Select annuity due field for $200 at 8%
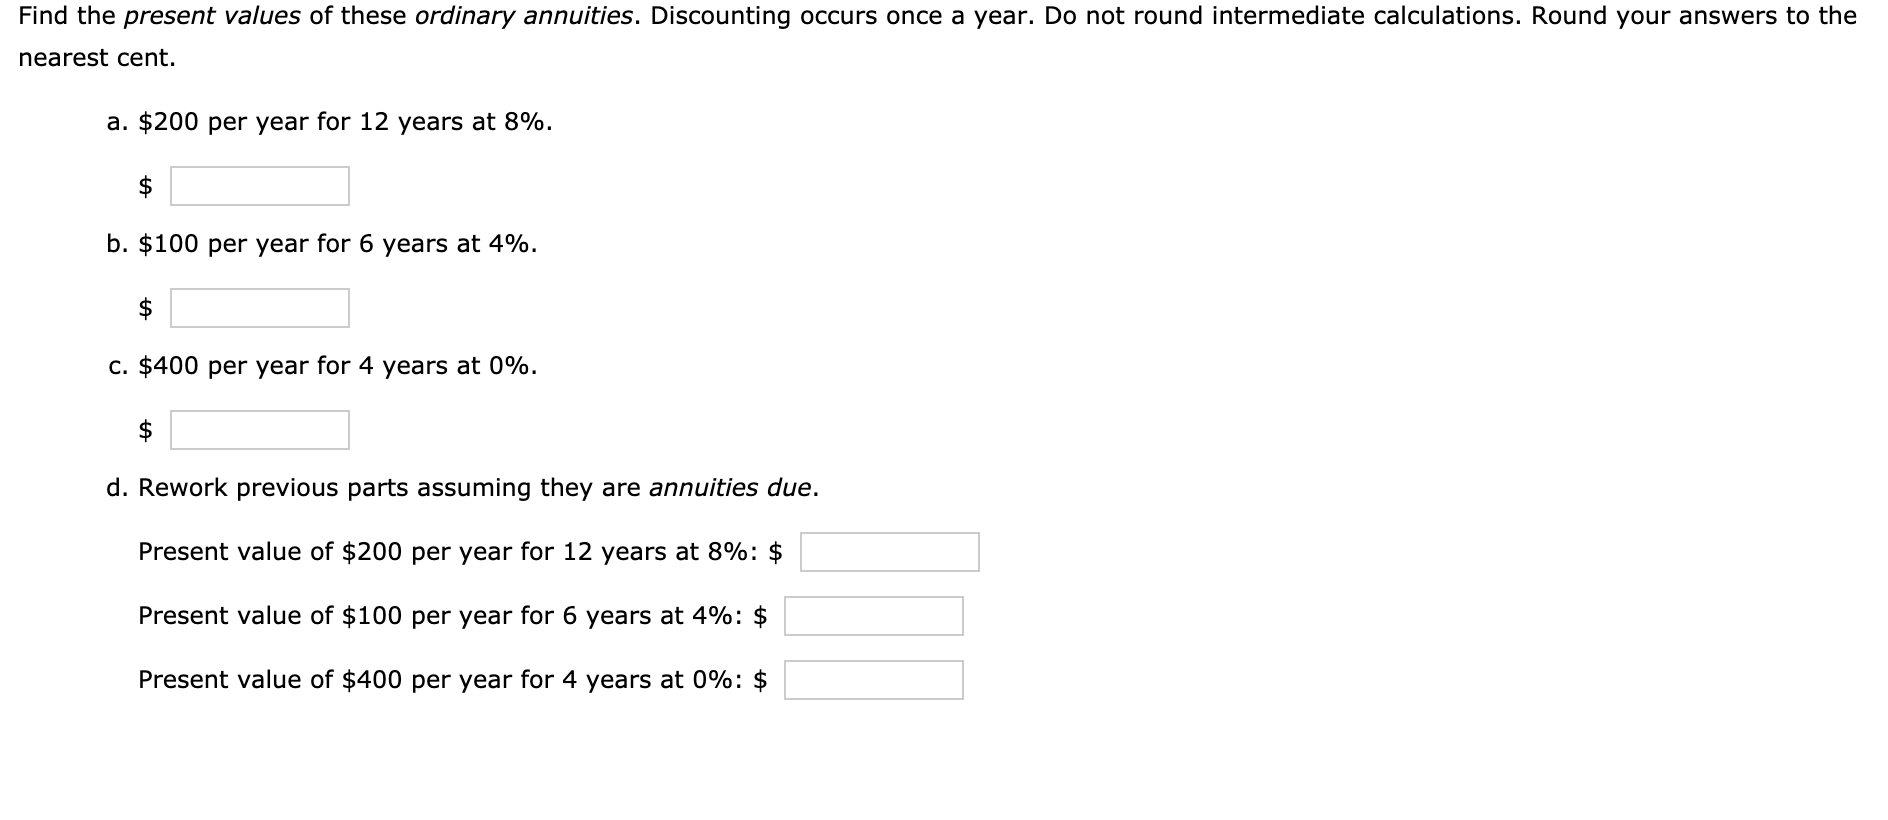The height and width of the screenshot is (820, 1888). [890, 552]
